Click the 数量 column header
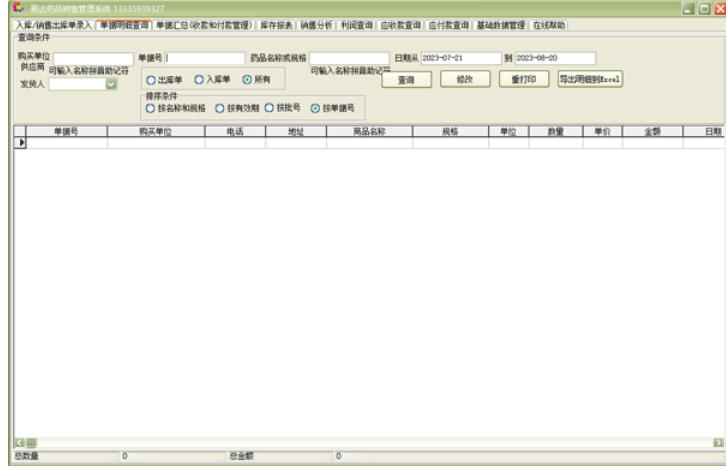Screen dimensions: 726x468 tap(556, 131)
